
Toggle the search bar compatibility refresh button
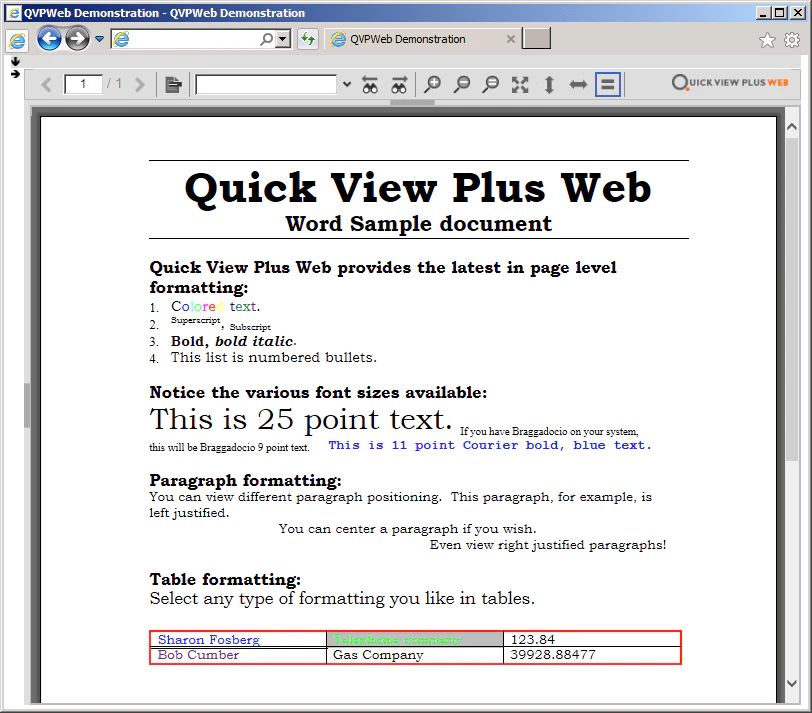(x=307, y=39)
